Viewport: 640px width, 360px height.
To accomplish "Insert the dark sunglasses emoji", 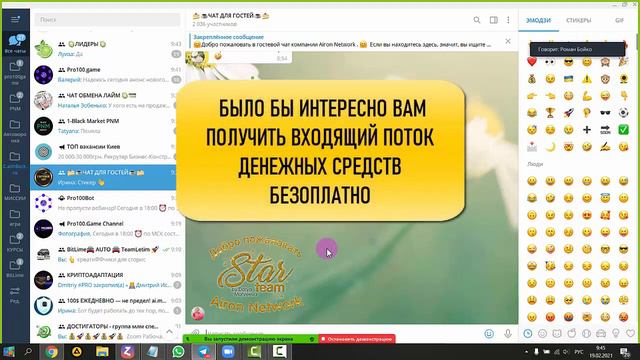I will [x=605, y=113].
